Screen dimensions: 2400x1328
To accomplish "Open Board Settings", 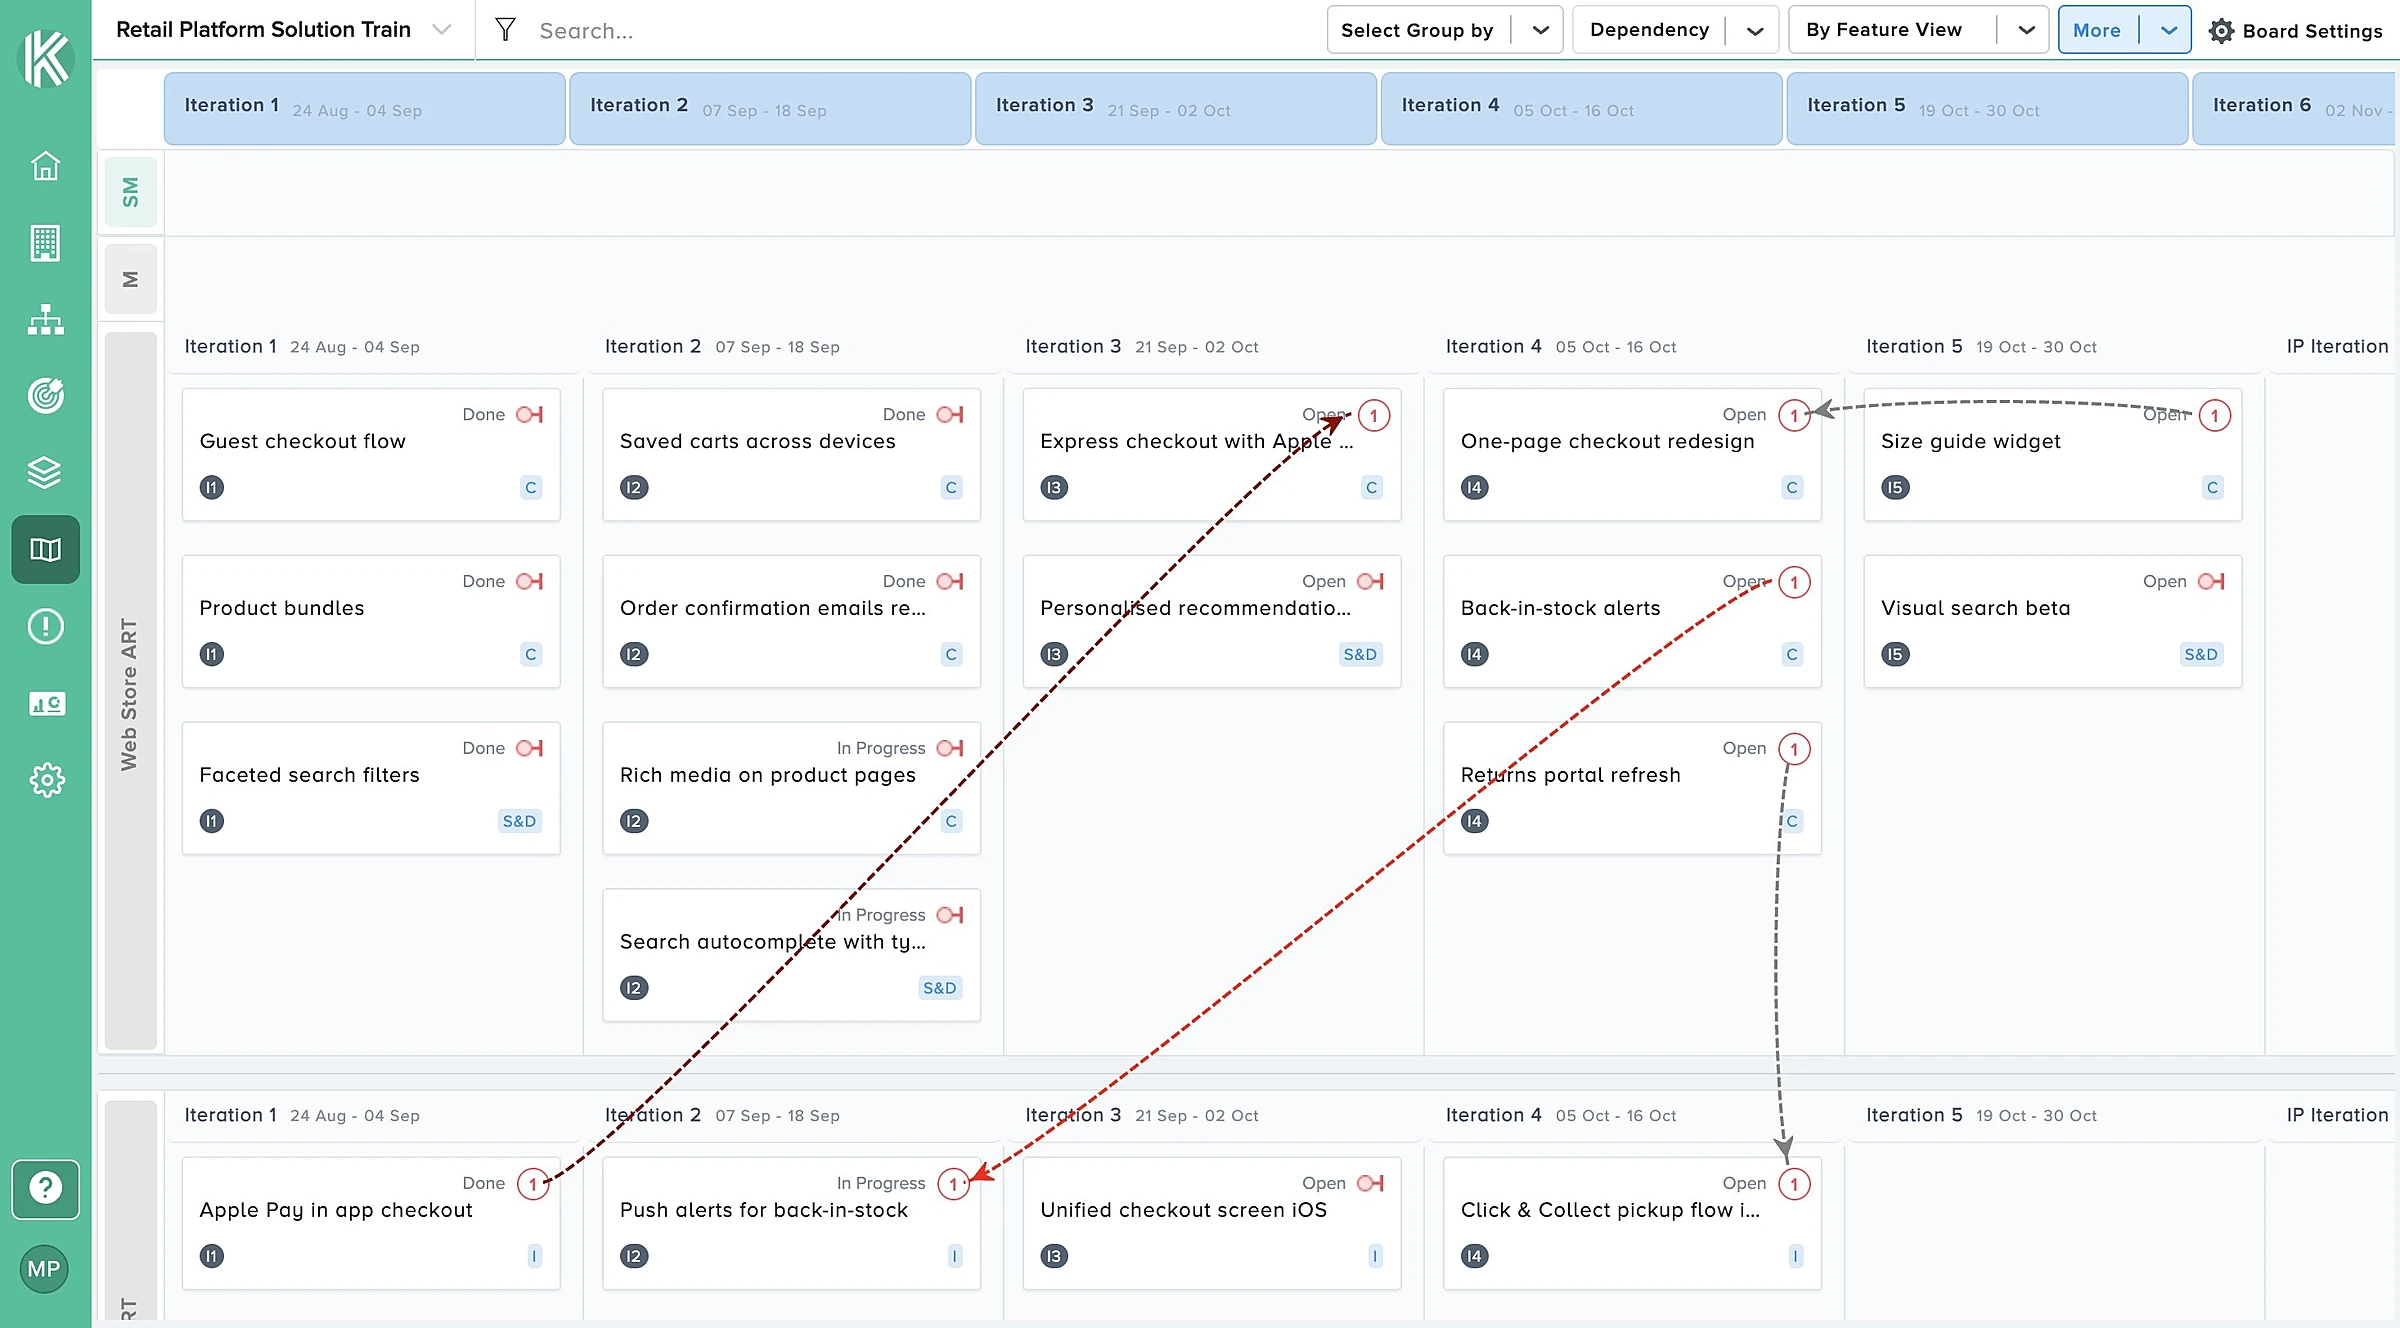I will tap(2296, 30).
